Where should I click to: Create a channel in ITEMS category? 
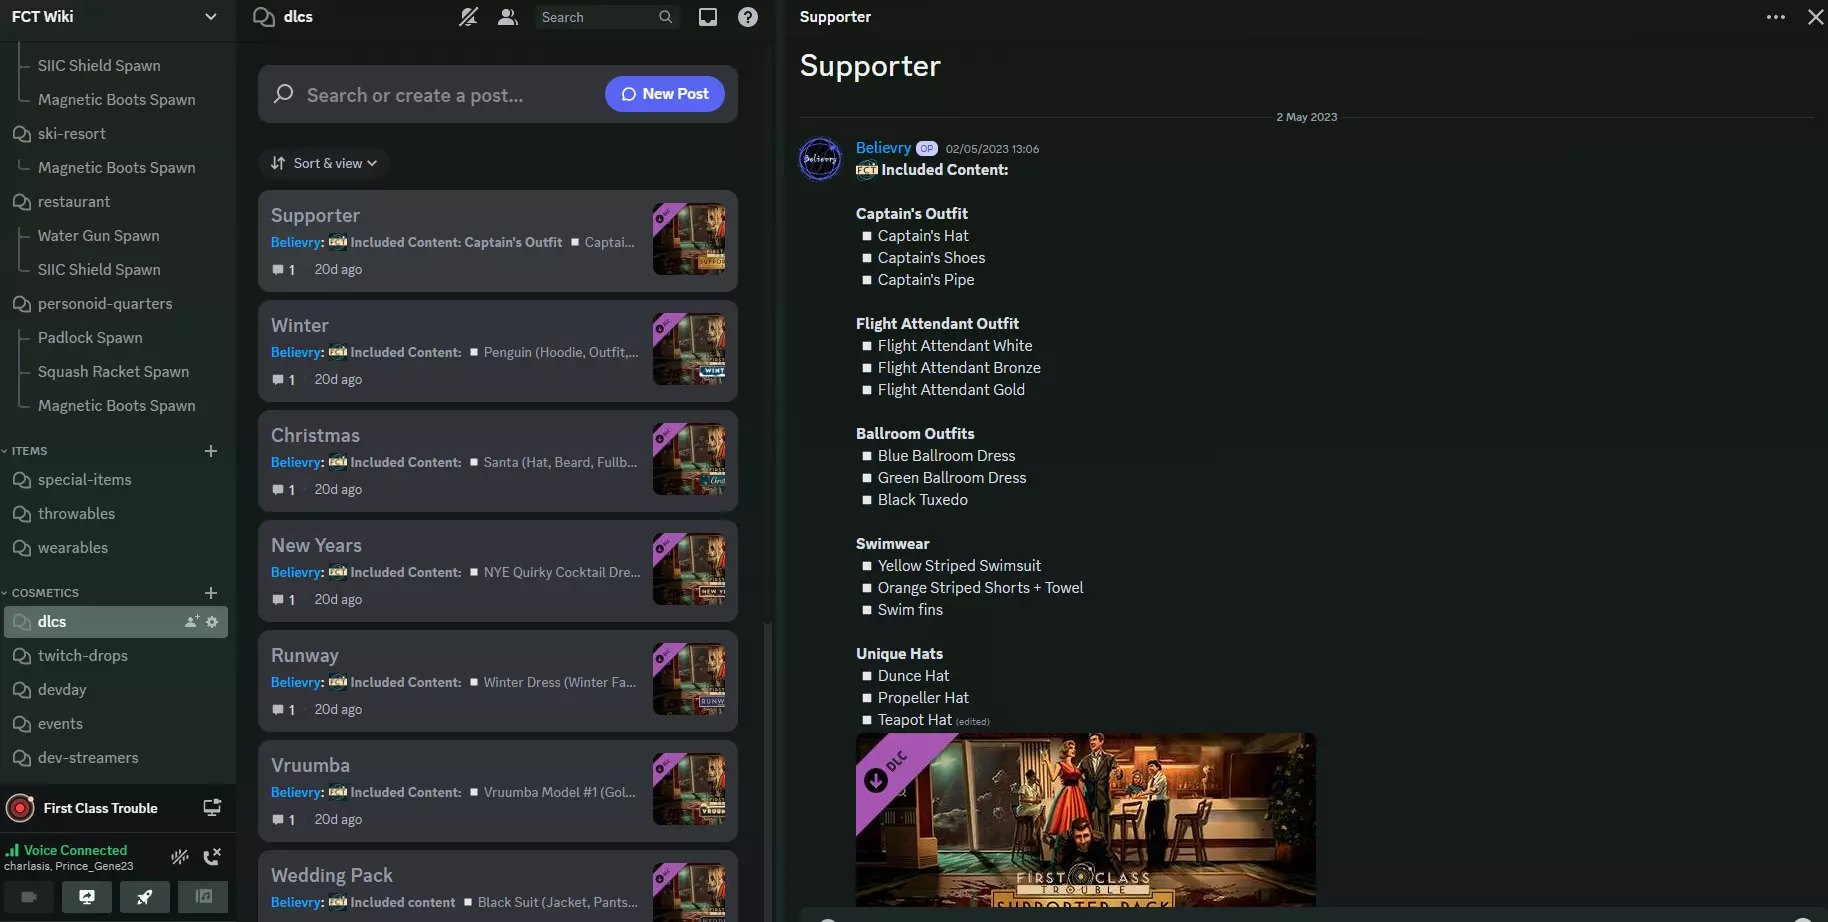[211, 451]
